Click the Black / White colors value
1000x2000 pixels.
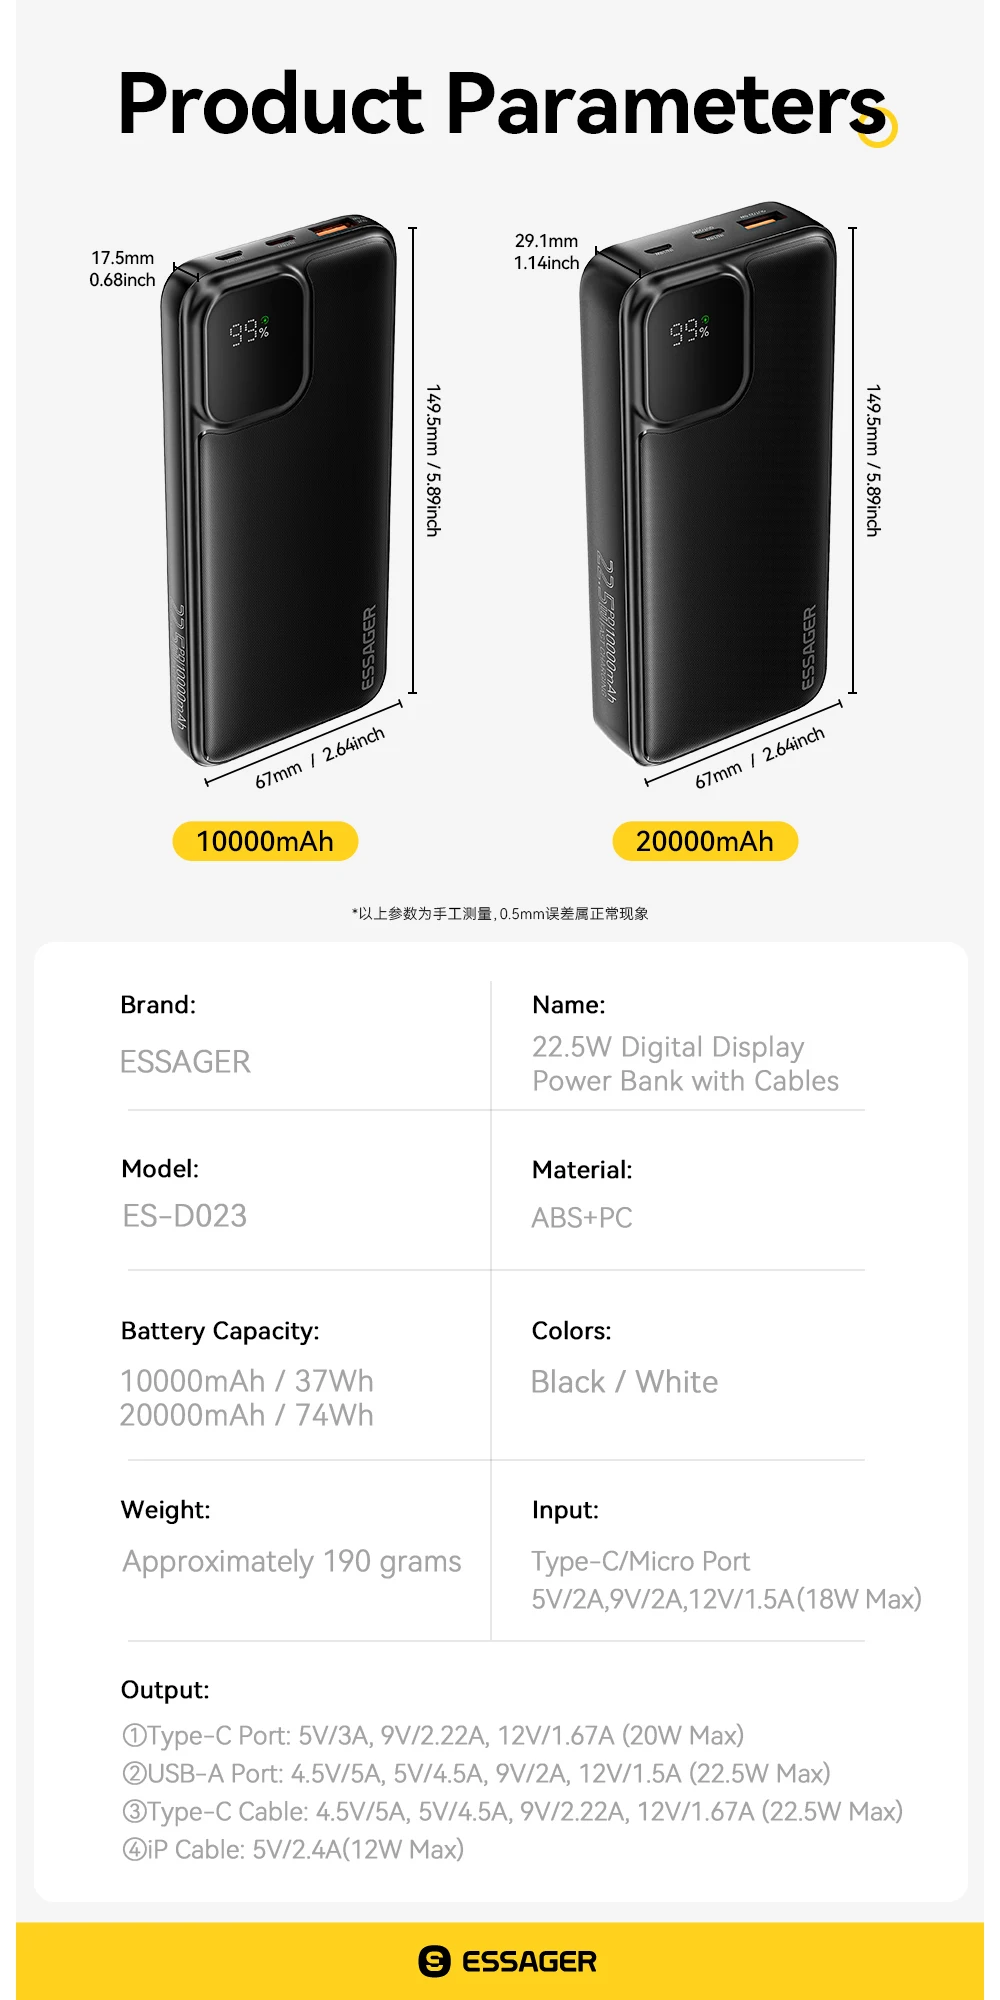(624, 1381)
